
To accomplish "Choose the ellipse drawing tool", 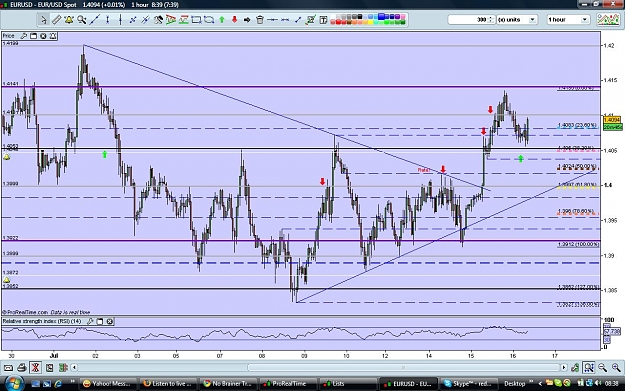I will coord(209,20).
